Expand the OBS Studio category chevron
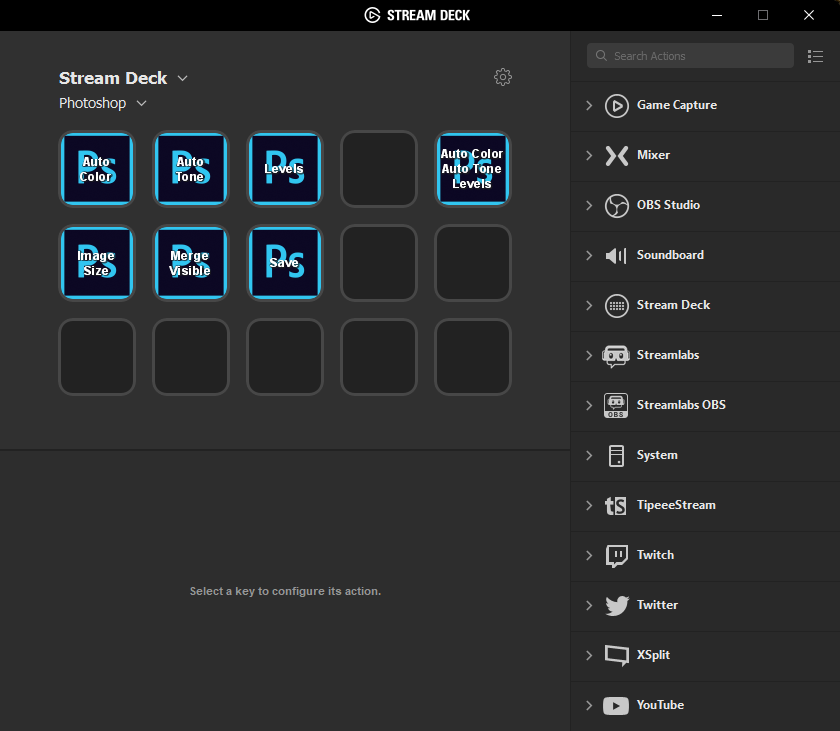The image size is (840, 731). tap(589, 206)
